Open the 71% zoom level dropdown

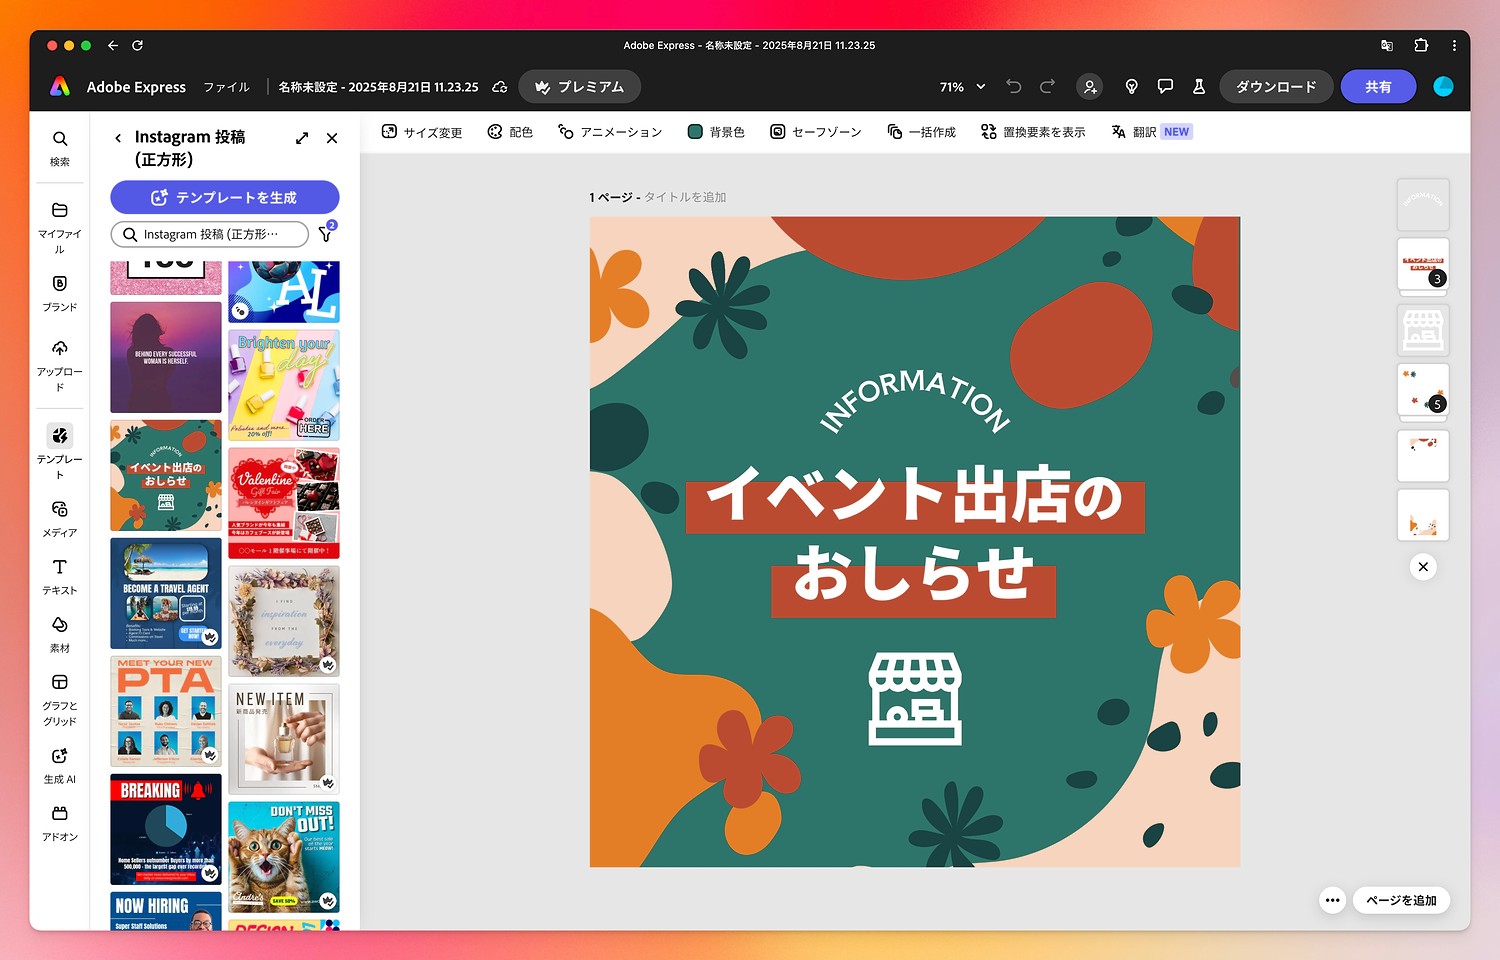coord(962,87)
